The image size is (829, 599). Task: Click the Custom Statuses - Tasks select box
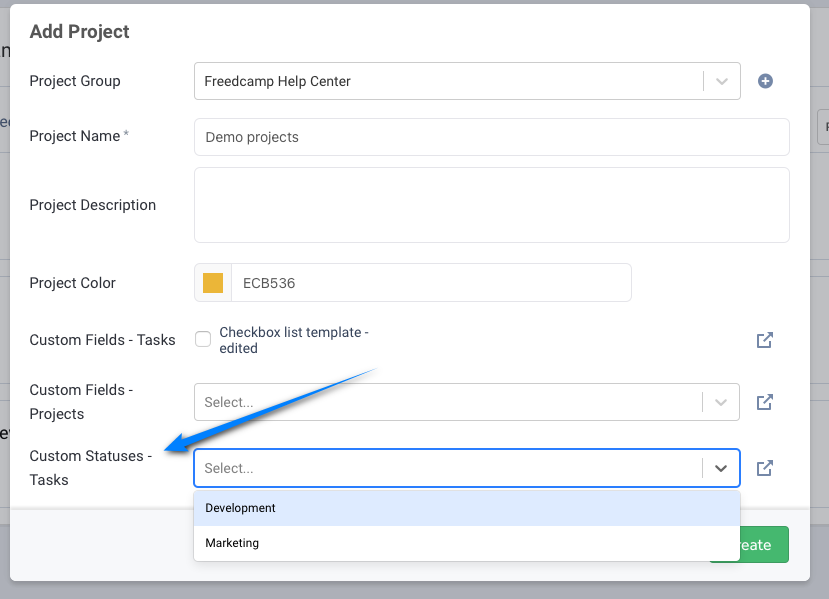tap(448, 468)
